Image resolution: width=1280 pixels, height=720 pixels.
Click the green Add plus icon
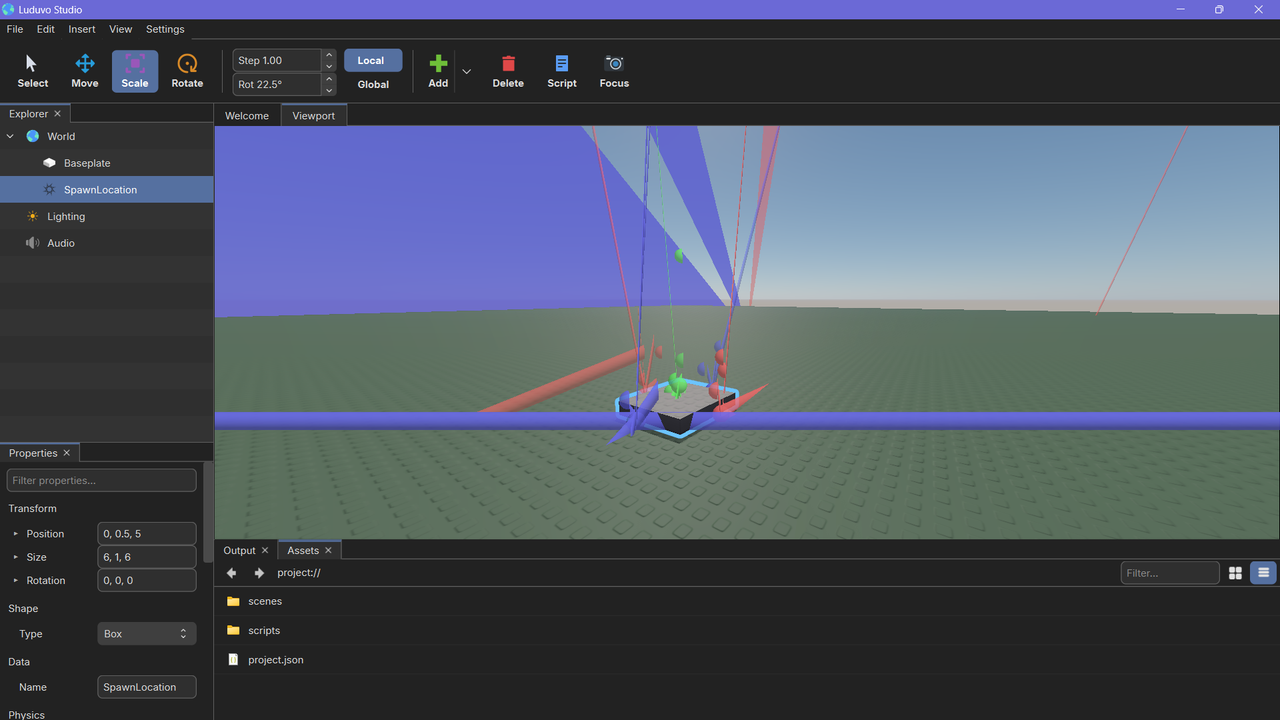click(x=438, y=63)
